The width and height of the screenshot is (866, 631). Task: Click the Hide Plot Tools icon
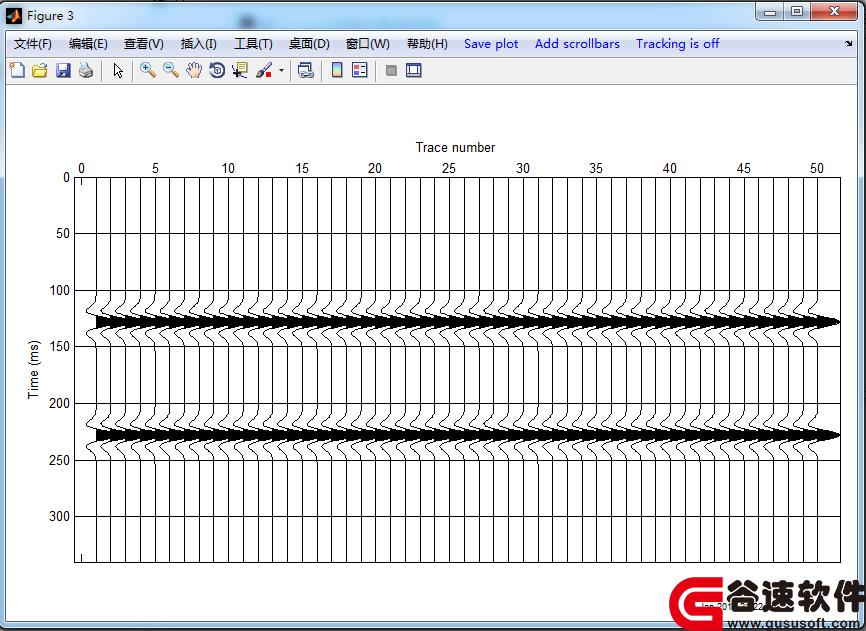point(391,70)
